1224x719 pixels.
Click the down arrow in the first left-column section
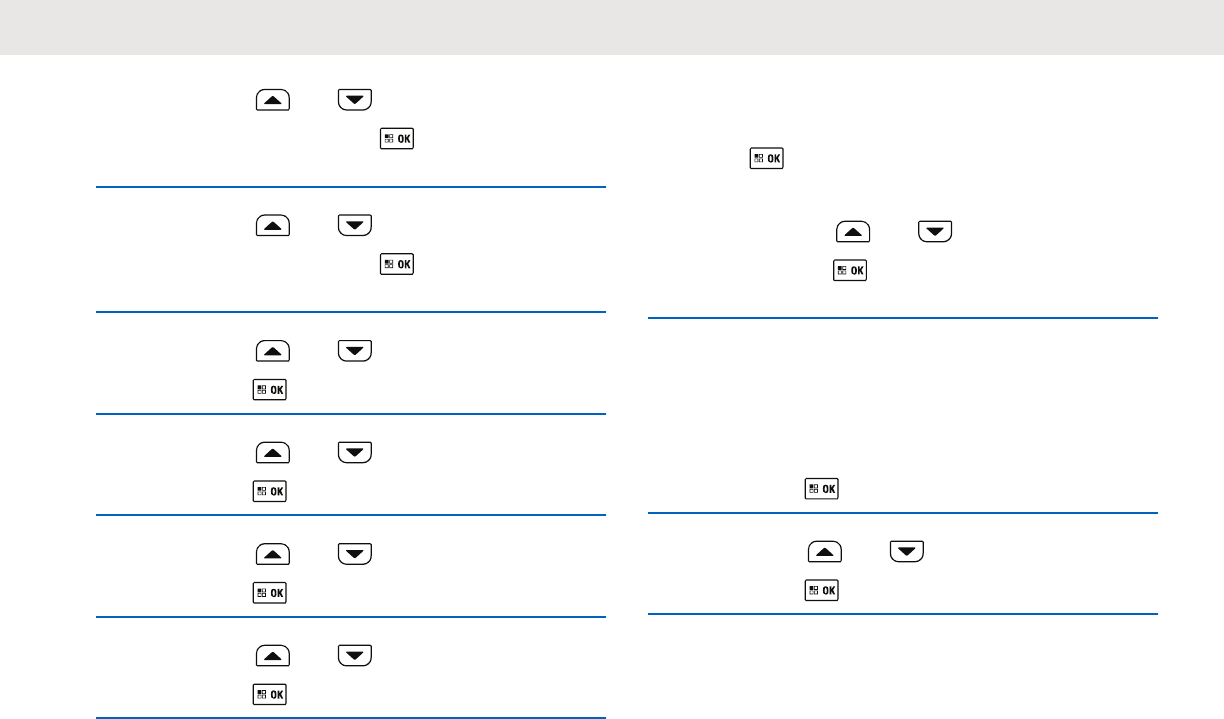tap(355, 99)
